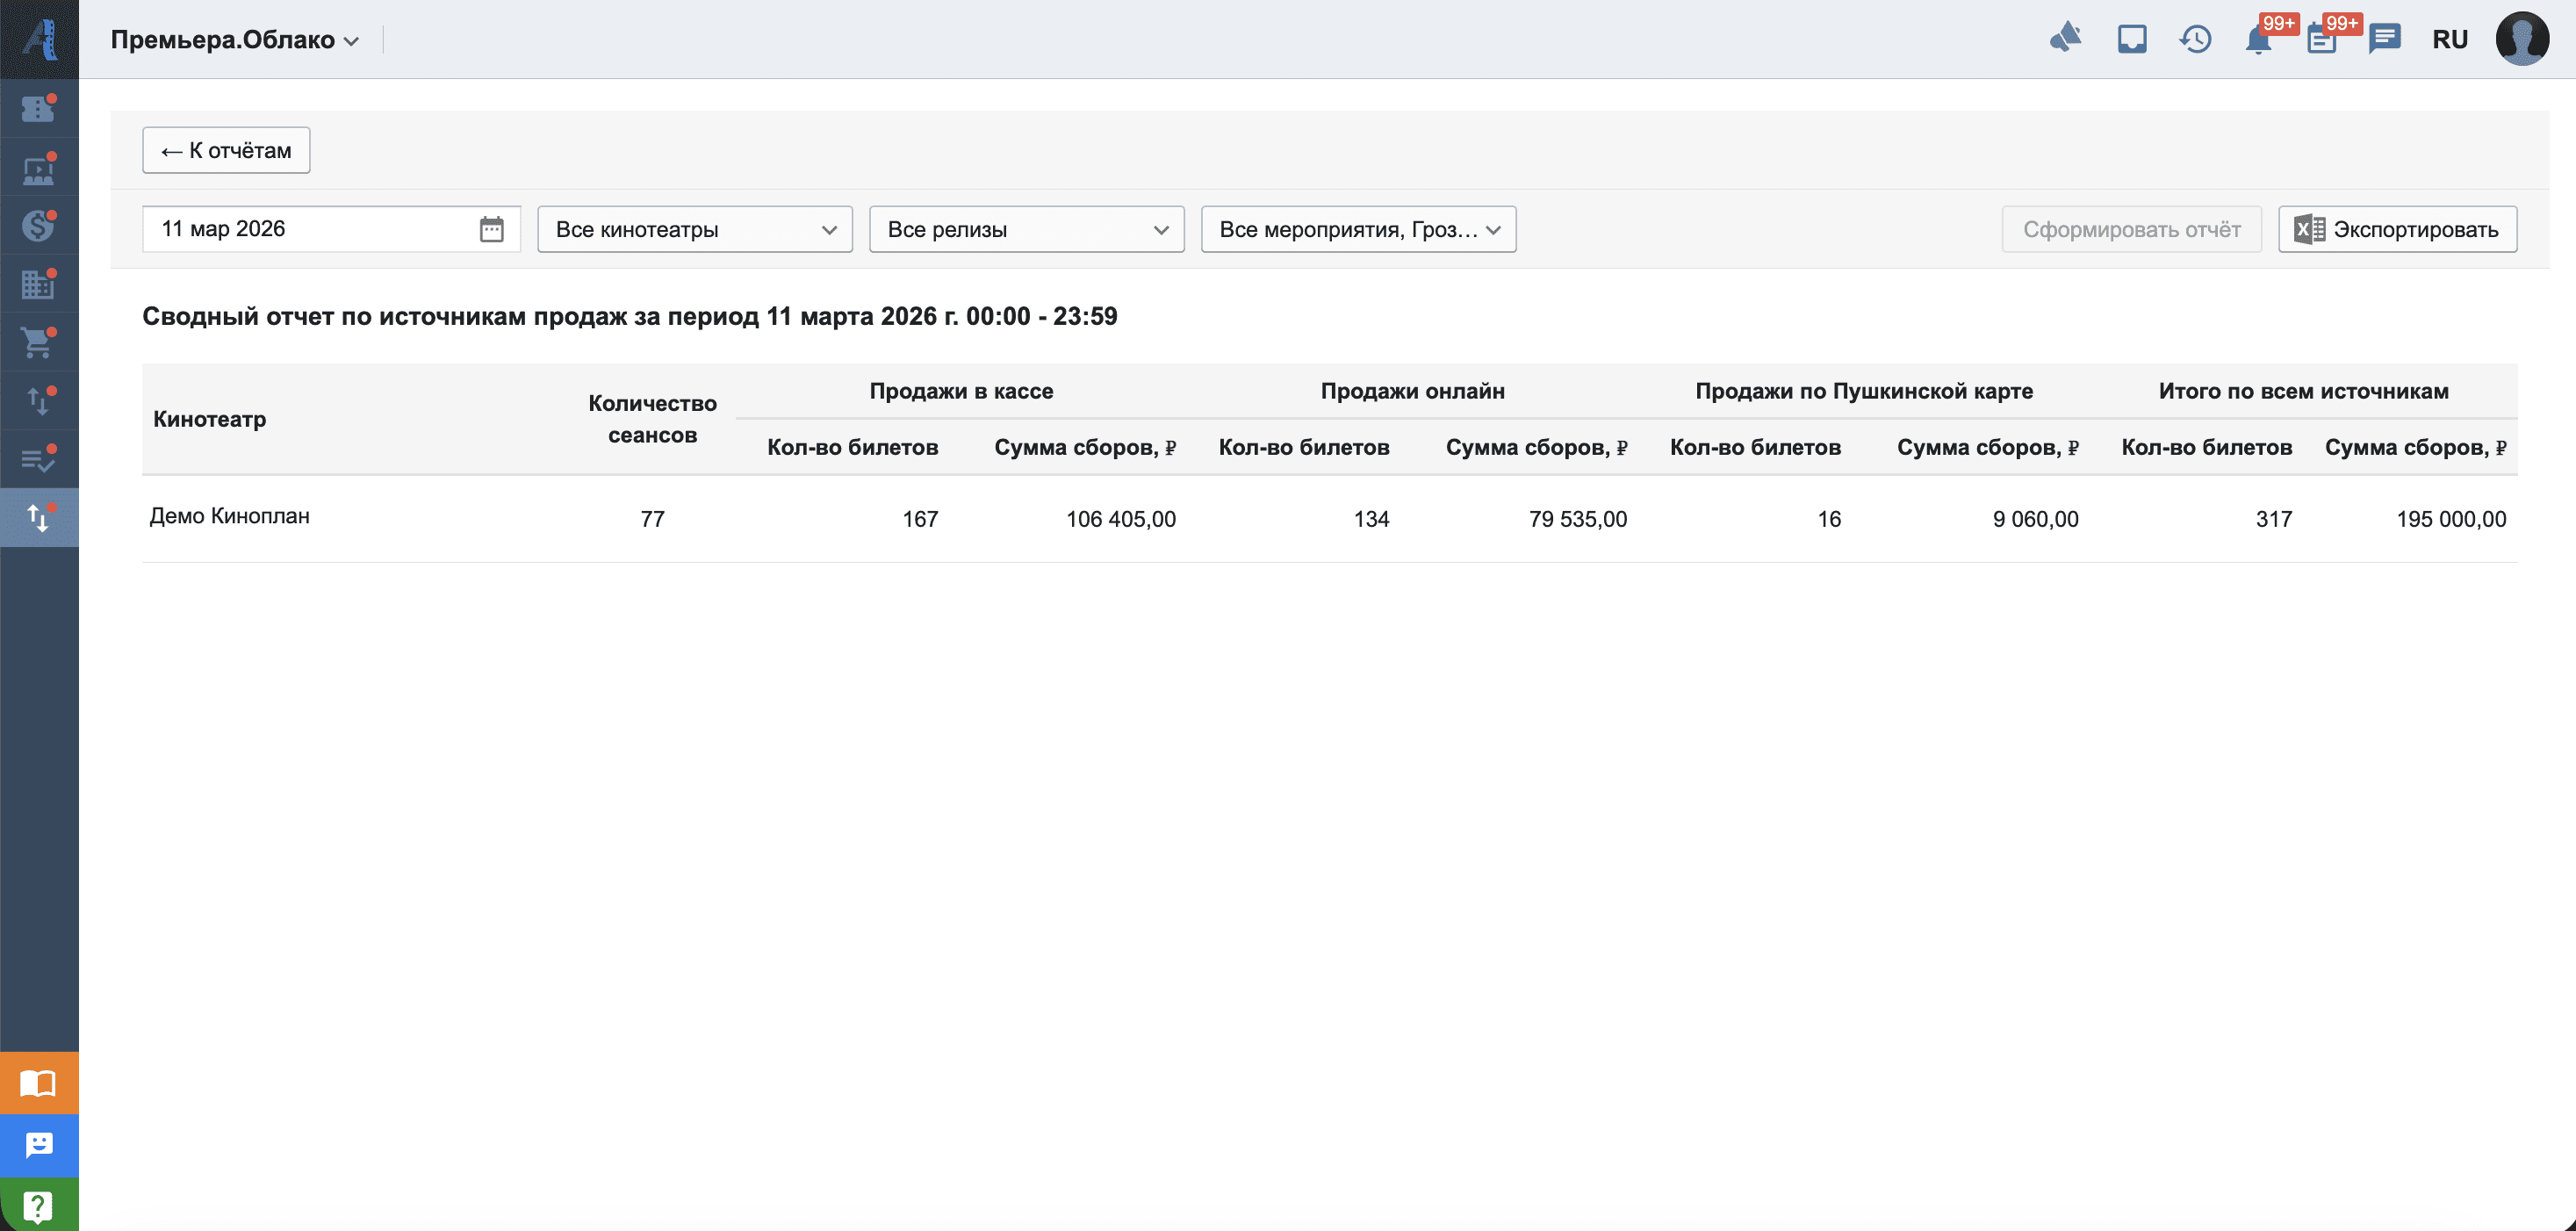Screen dimensions: 2576x1231
Task: Open the shopping cart sidebar icon
Action: click(x=38, y=343)
